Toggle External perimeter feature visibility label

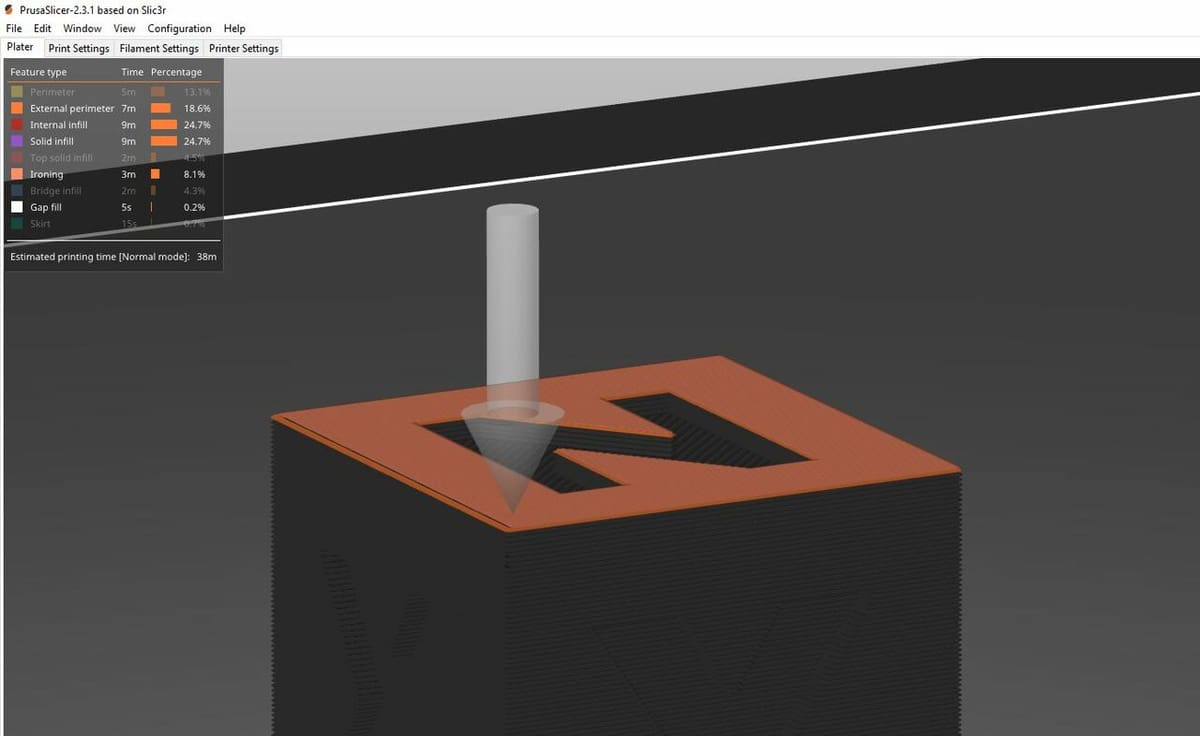pos(72,108)
